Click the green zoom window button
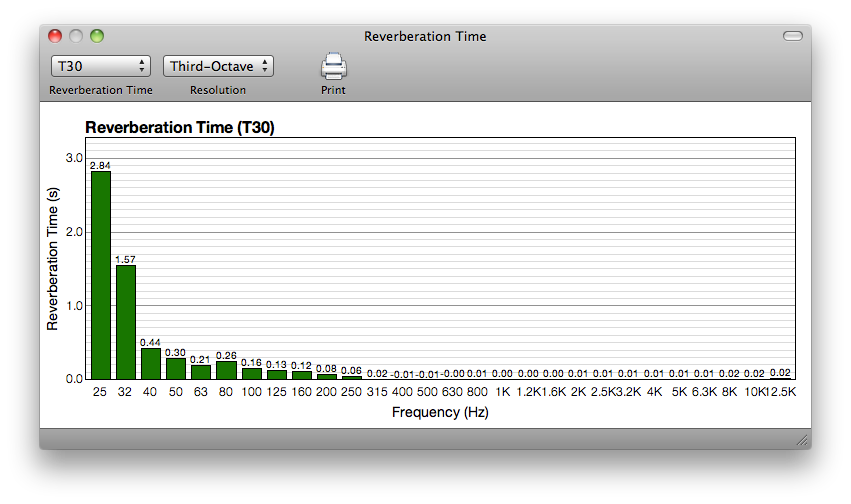The width and height of the screenshot is (851, 504). pyautogui.click(x=97, y=36)
